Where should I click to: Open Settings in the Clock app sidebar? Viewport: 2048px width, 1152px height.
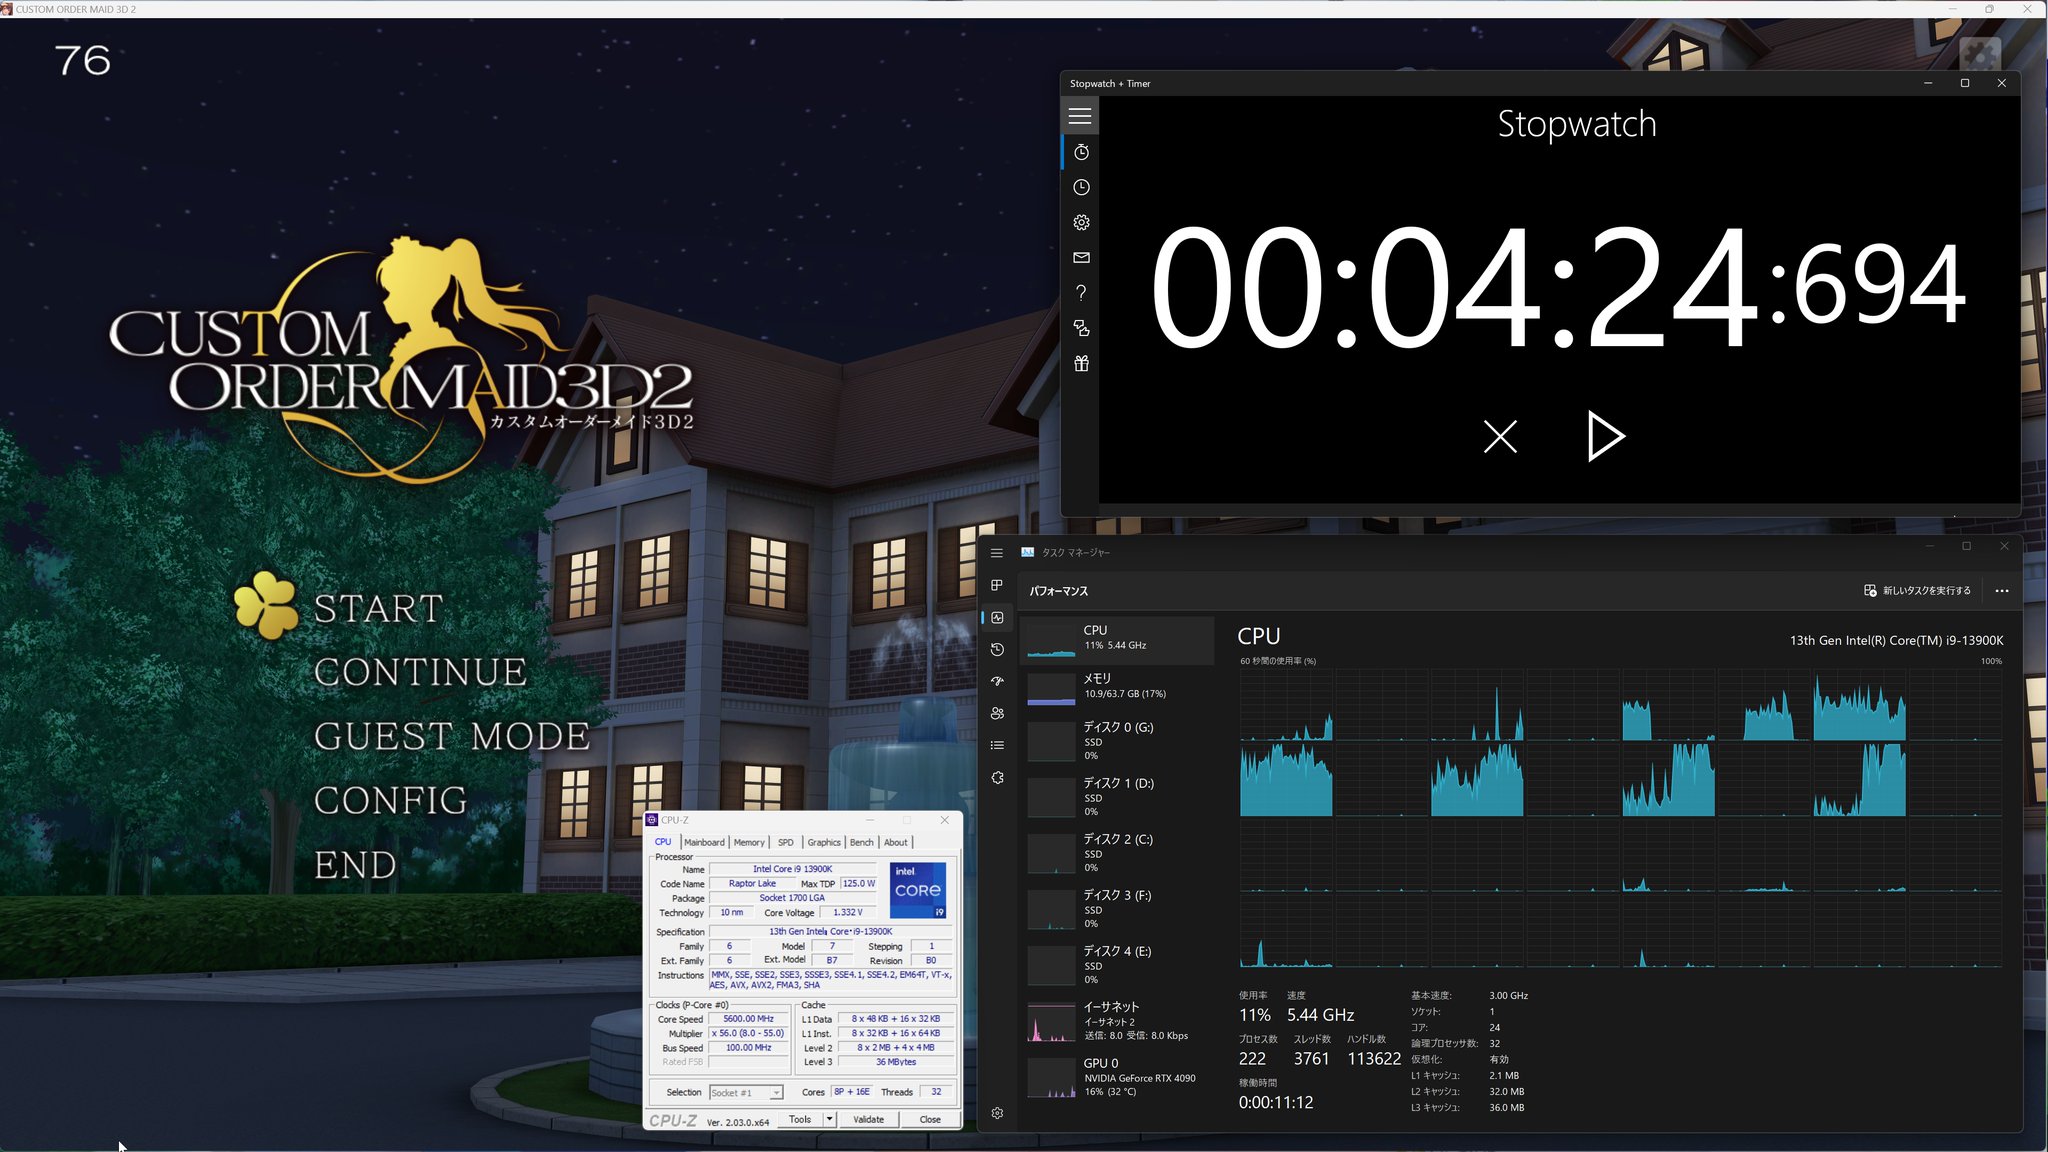pos(1080,221)
